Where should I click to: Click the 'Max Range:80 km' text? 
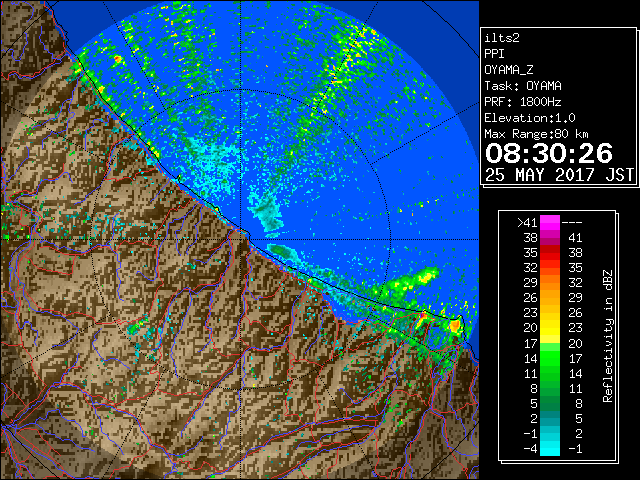coord(536,134)
